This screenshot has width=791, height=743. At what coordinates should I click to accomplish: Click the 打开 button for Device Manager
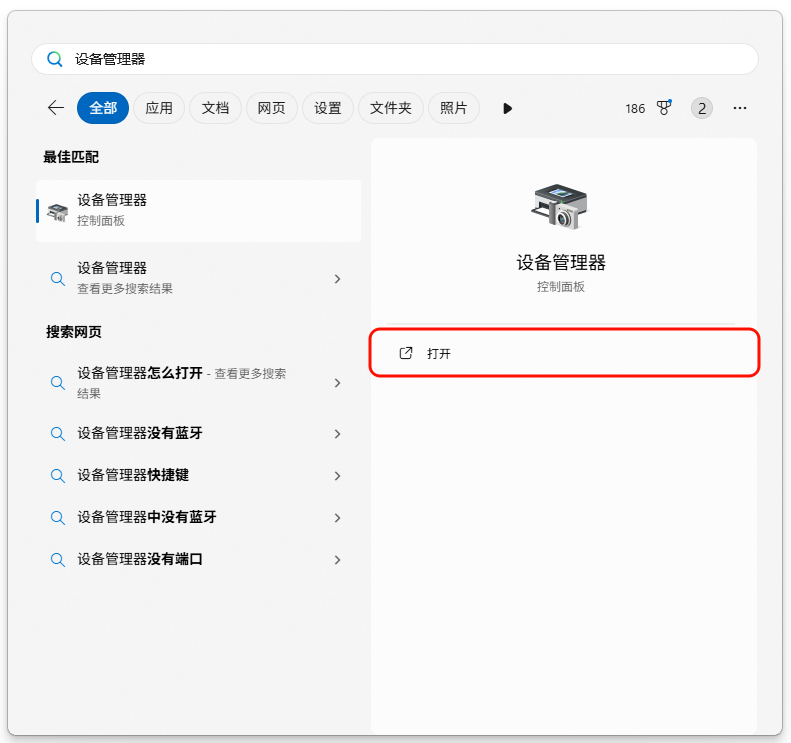pyautogui.click(x=564, y=353)
